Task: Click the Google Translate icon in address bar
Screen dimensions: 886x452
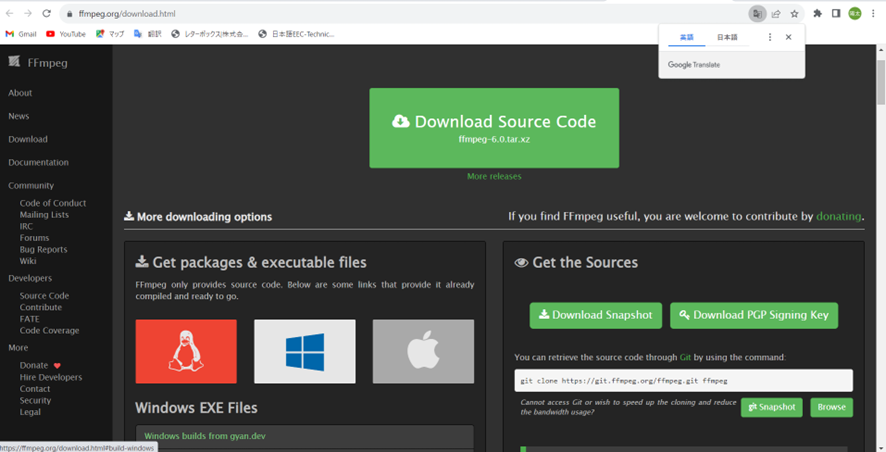Action: (x=757, y=14)
